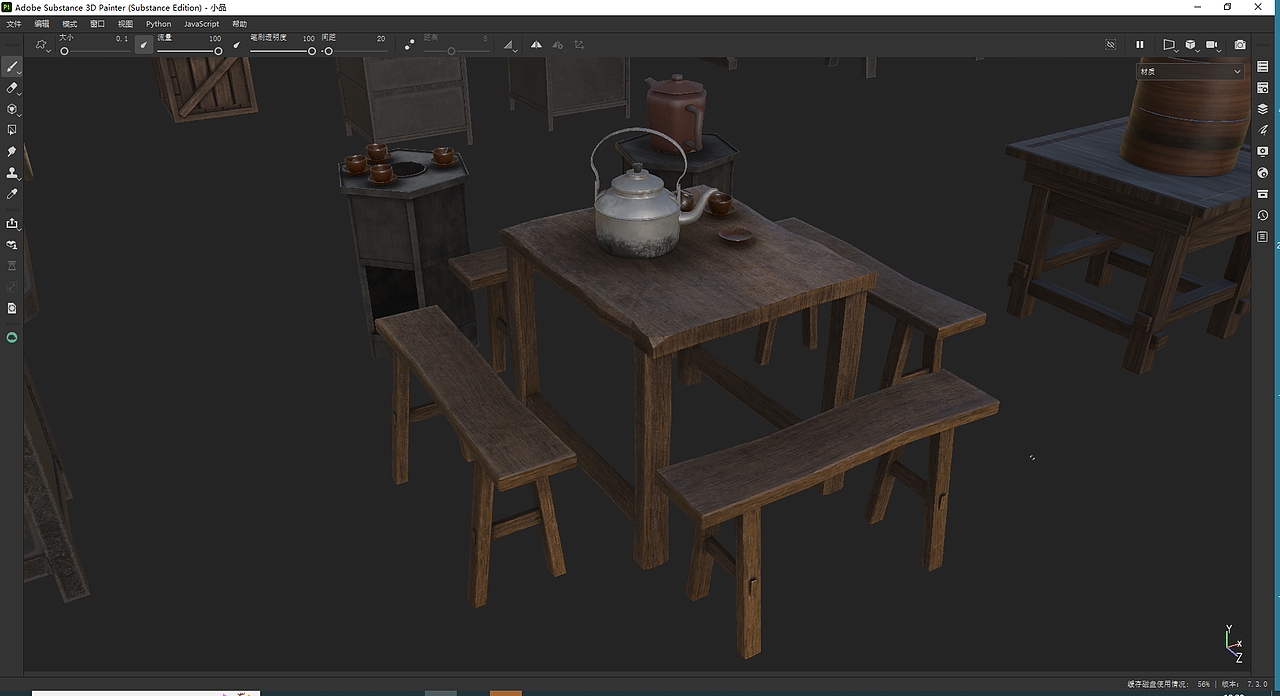Pause the viewport rendering
1280x696 pixels.
[1139, 45]
